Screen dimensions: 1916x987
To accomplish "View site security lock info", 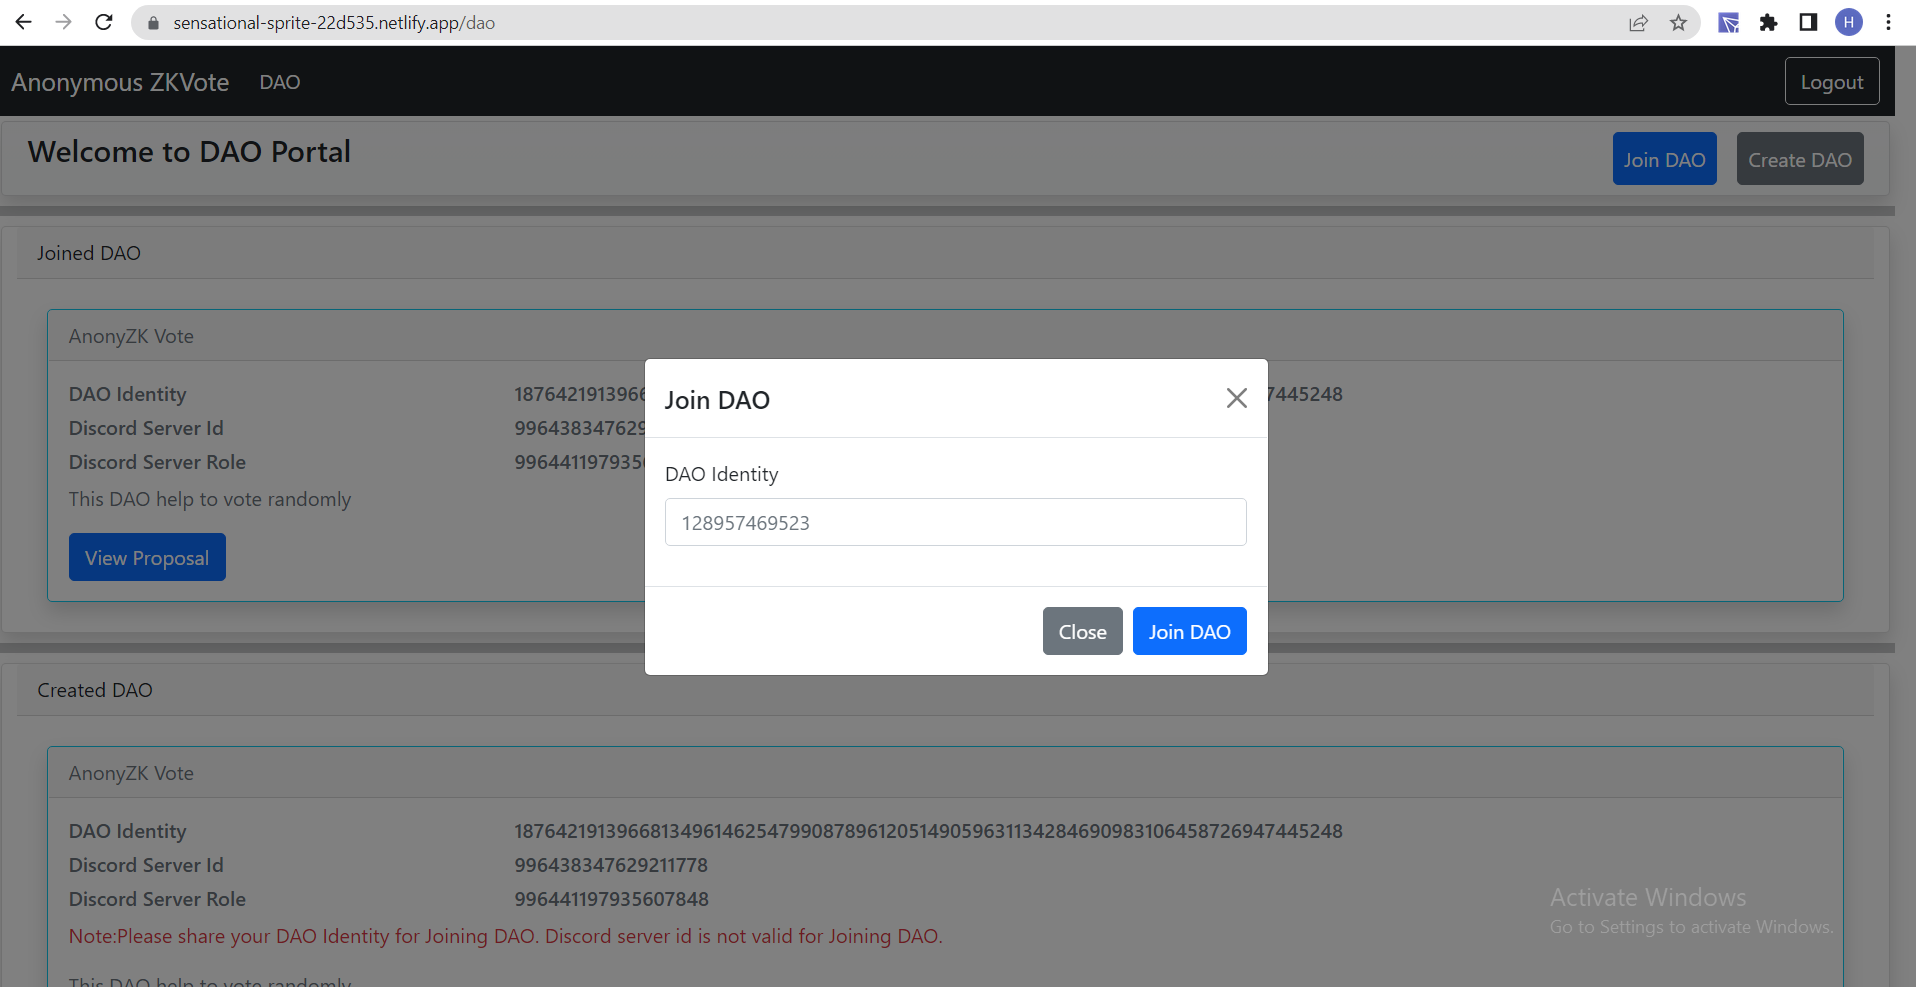I will click(153, 23).
